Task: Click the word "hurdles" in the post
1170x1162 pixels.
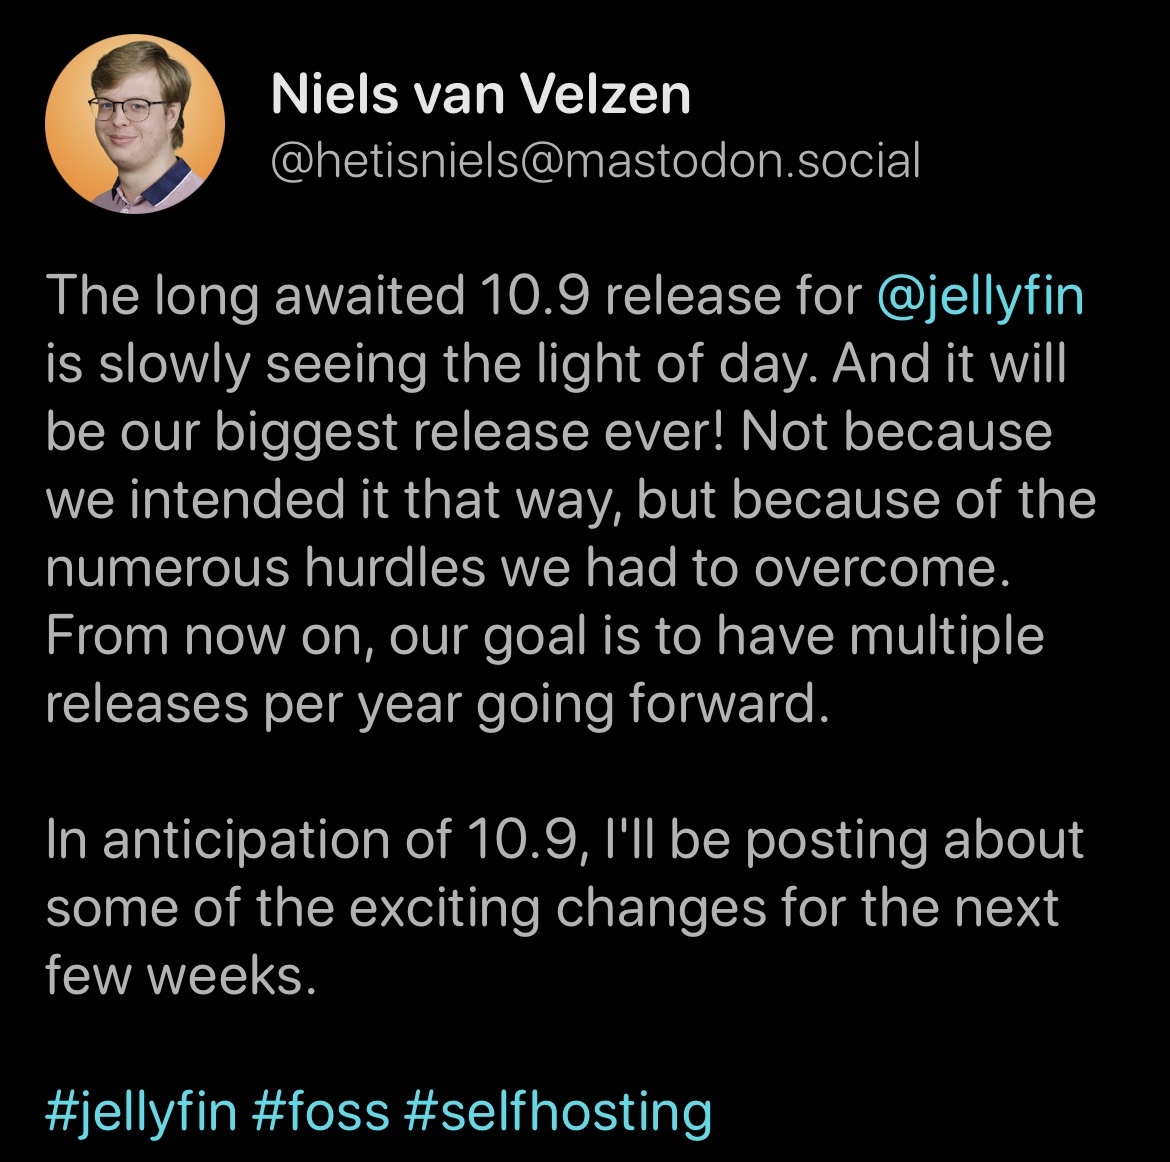Action: (395, 568)
